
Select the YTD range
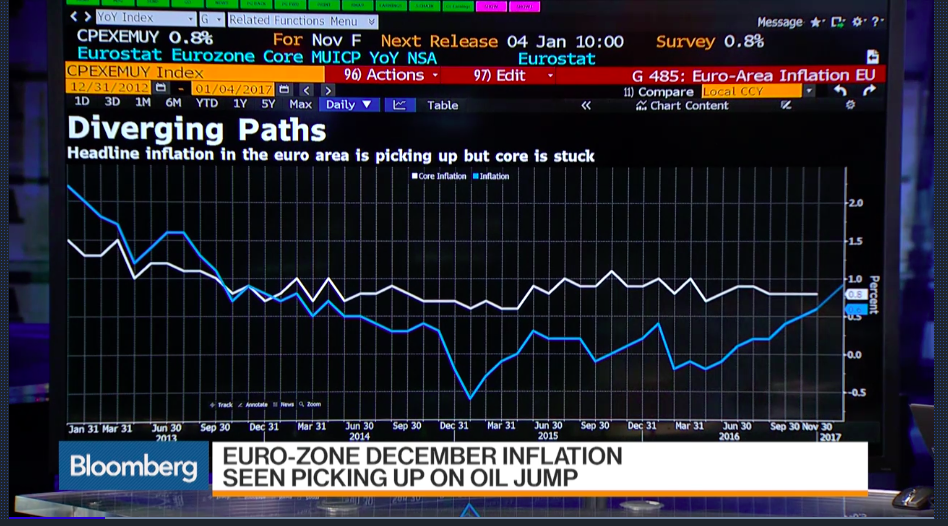coord(207,103)
